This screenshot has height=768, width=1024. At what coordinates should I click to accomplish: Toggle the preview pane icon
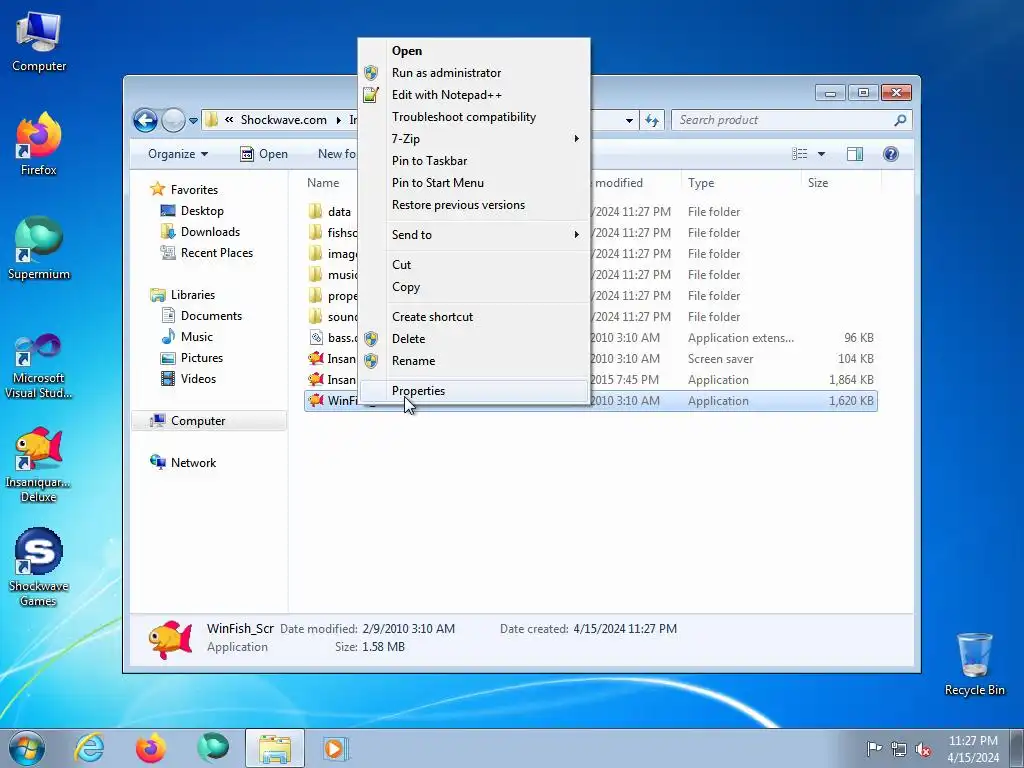(855, 153)
